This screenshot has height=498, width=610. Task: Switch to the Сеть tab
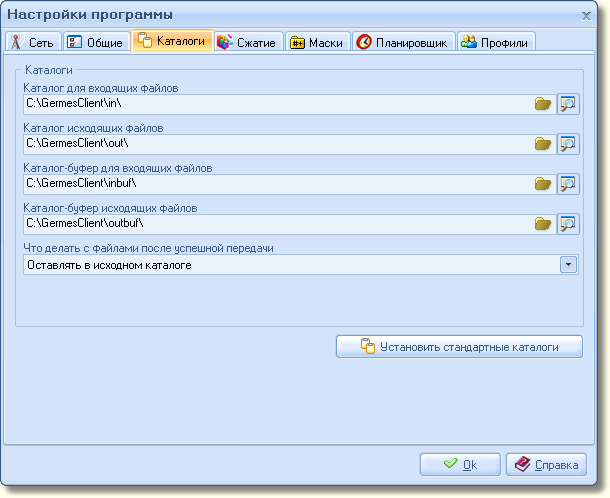coord(33,42)
